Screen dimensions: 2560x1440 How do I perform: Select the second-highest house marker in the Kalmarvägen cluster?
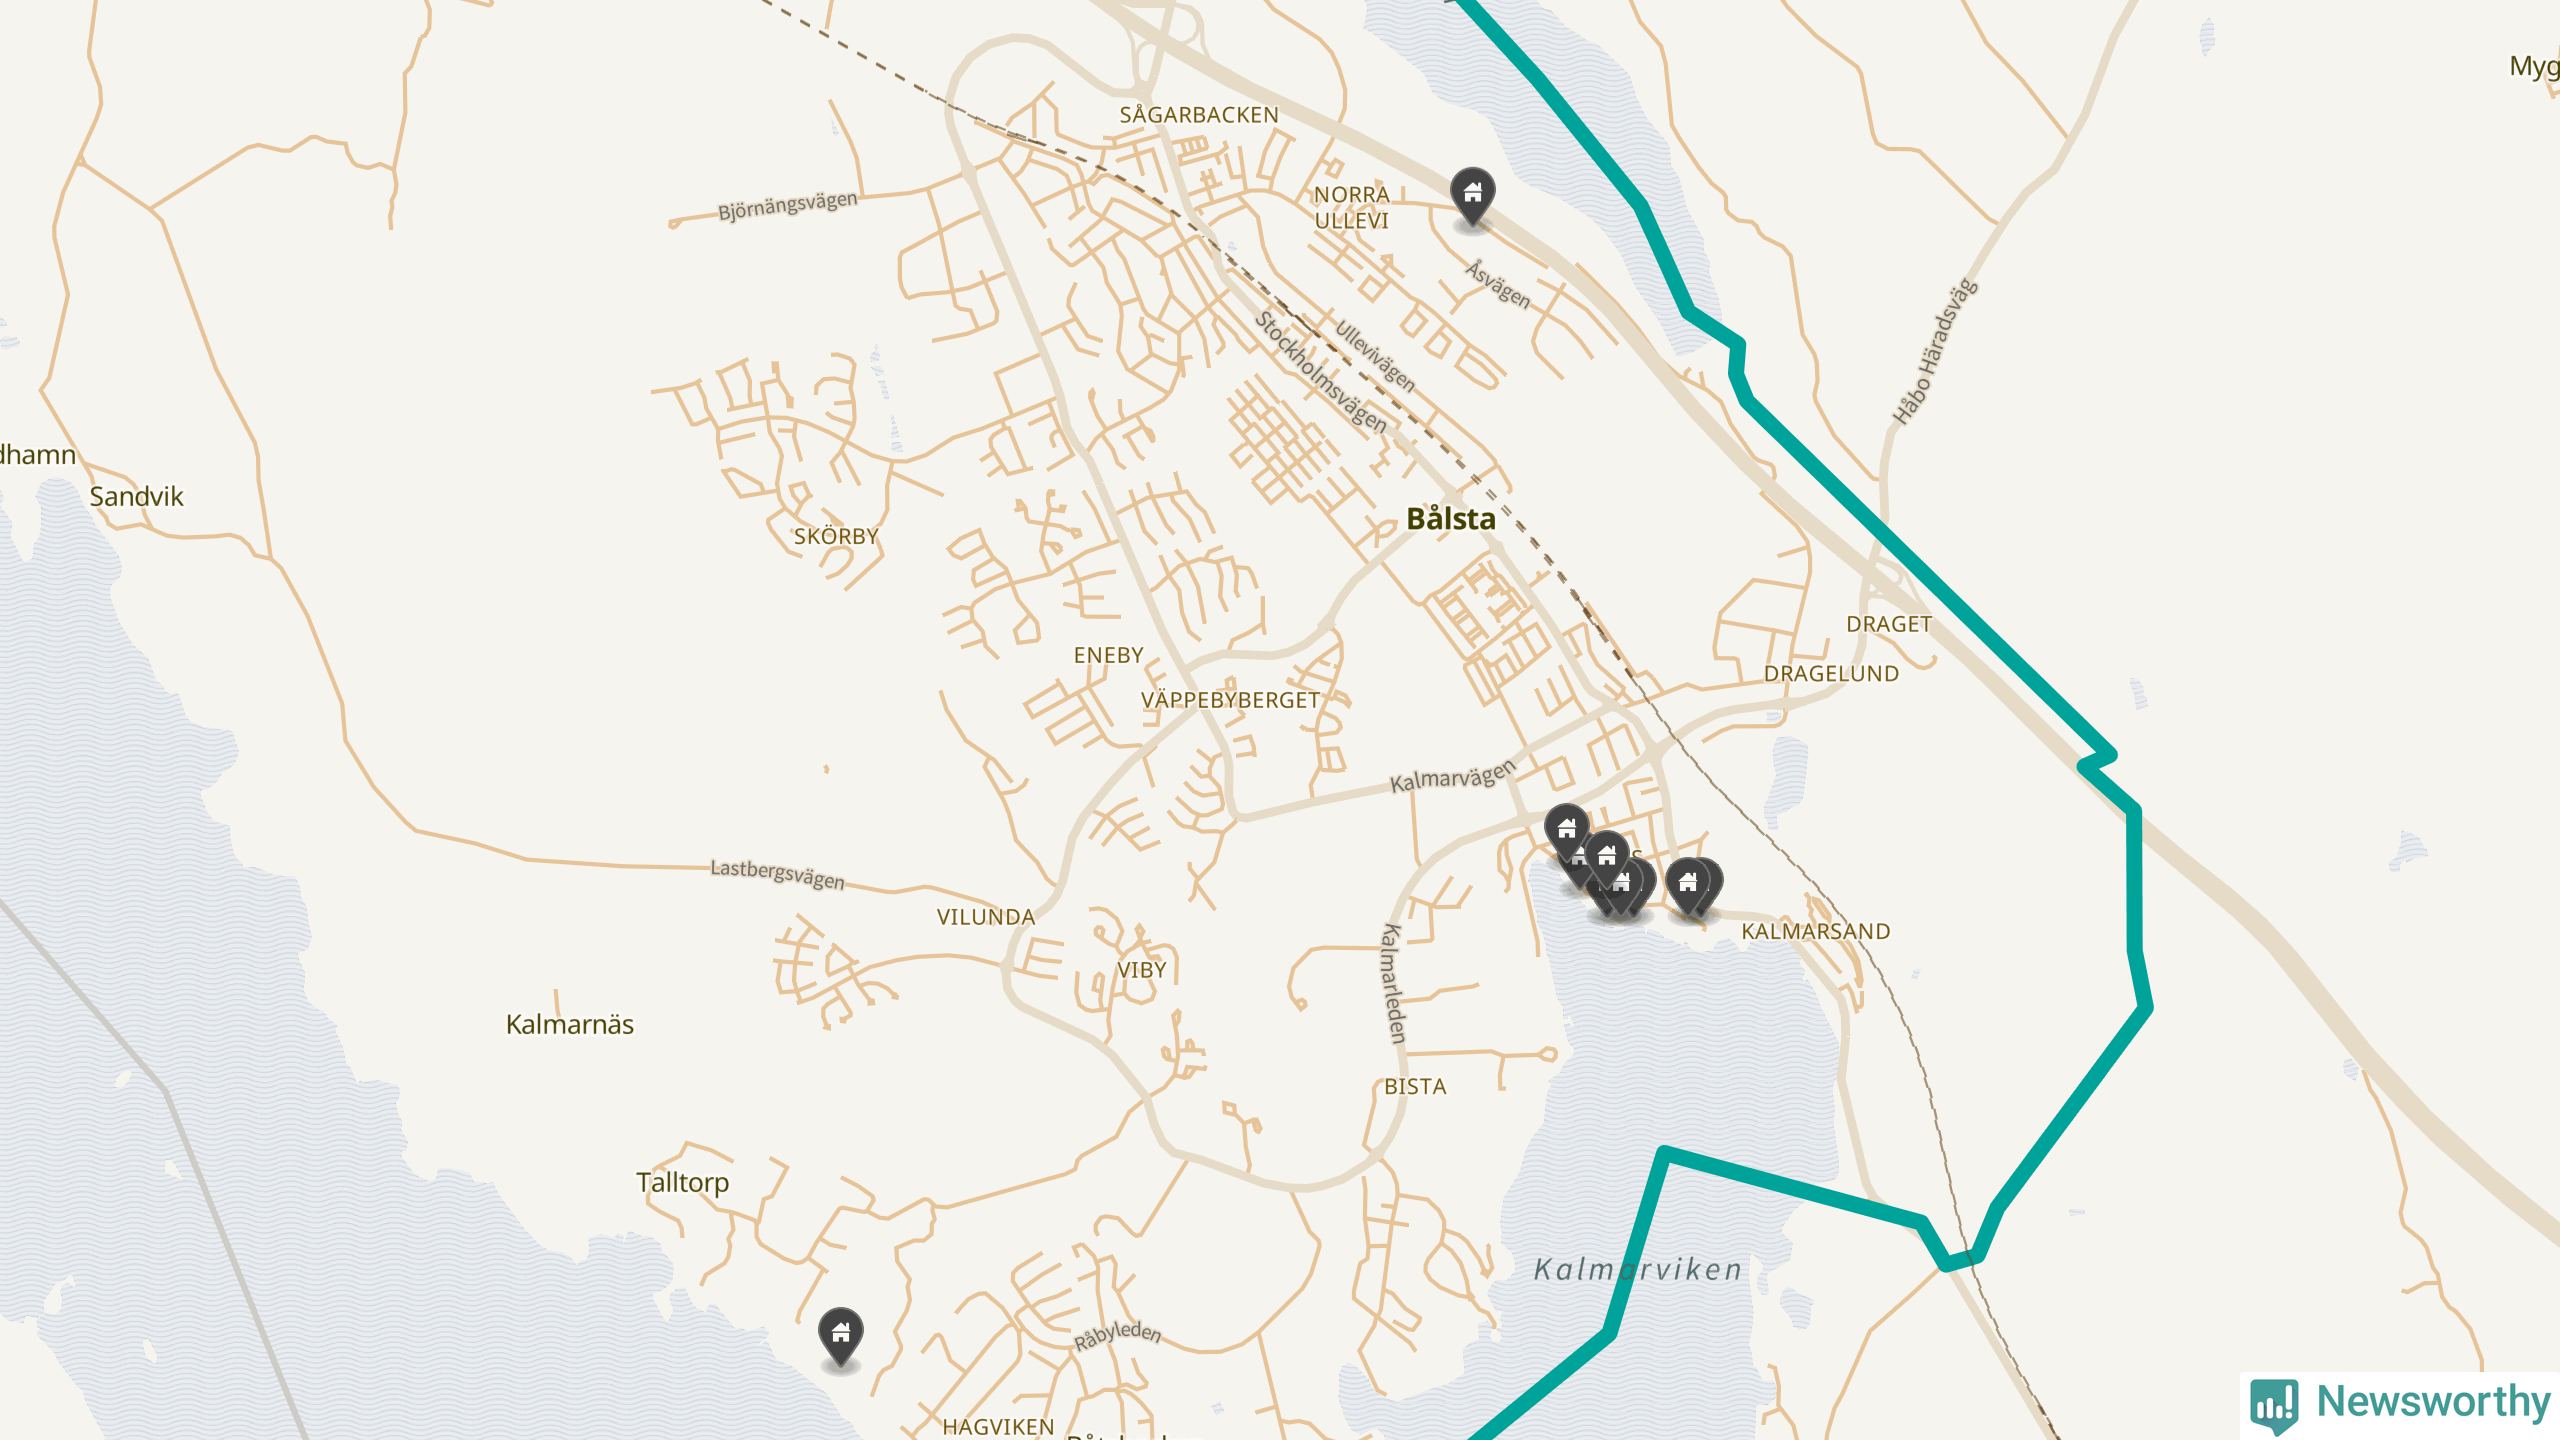coord(1607,858)
